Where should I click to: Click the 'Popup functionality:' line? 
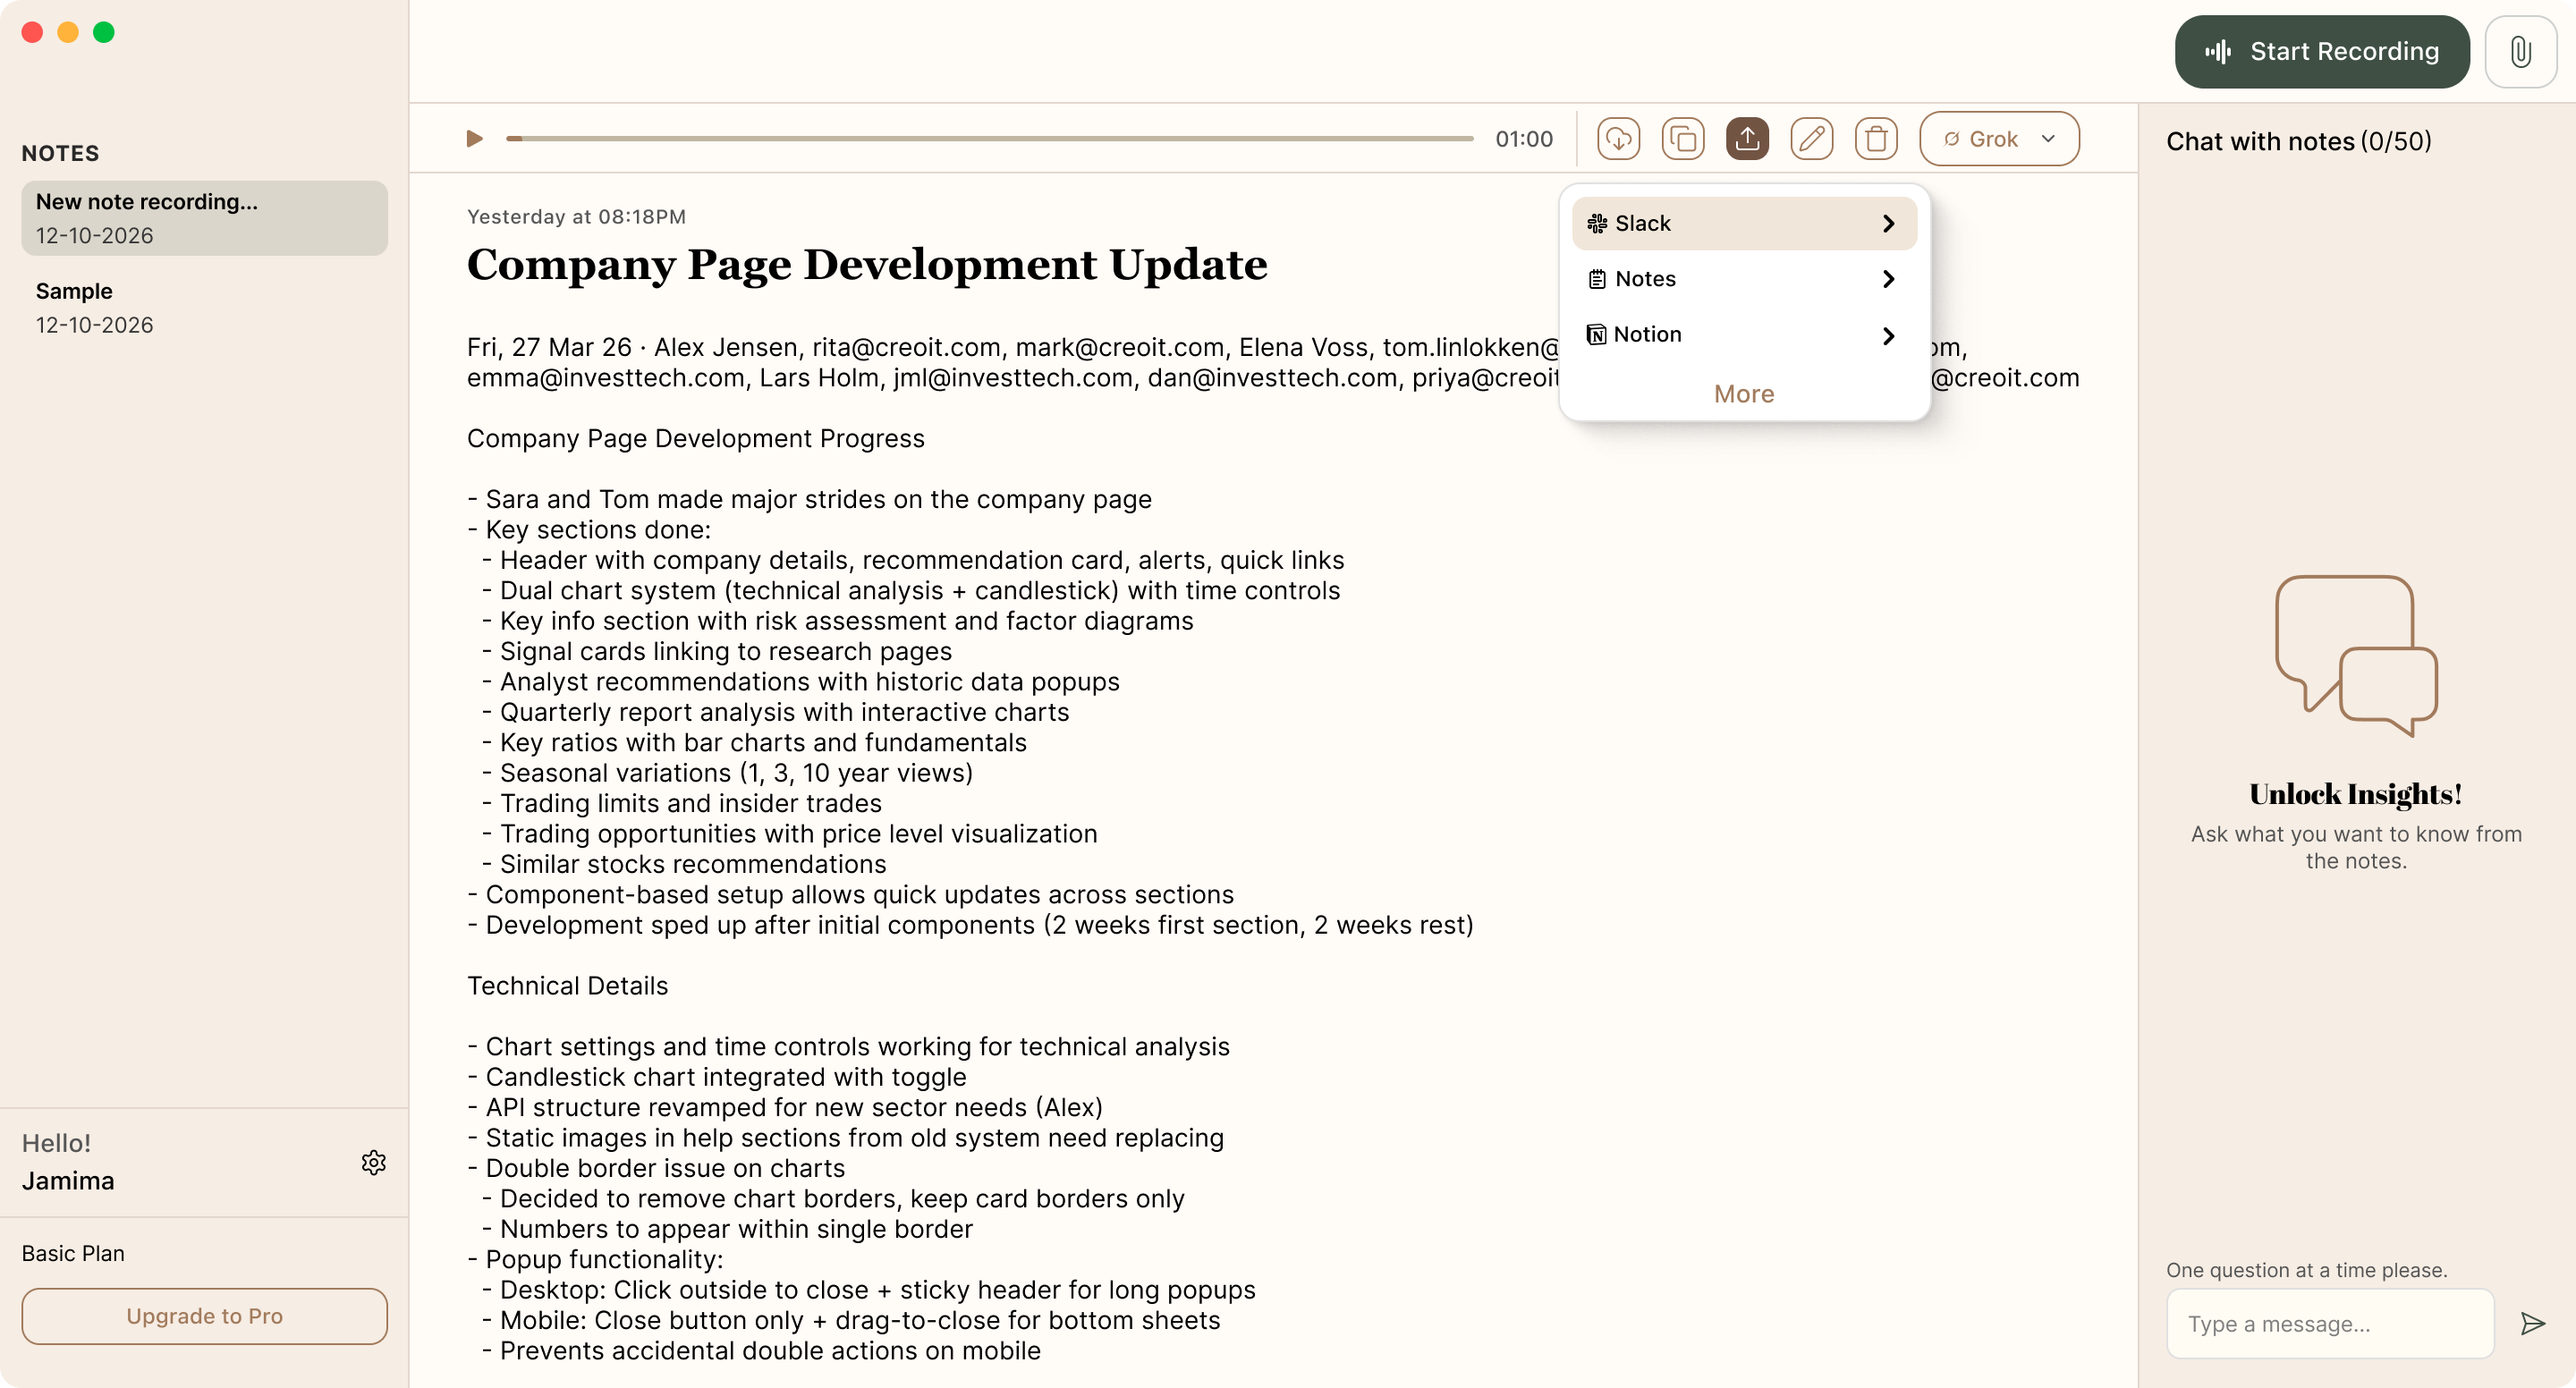[595, 1259]
